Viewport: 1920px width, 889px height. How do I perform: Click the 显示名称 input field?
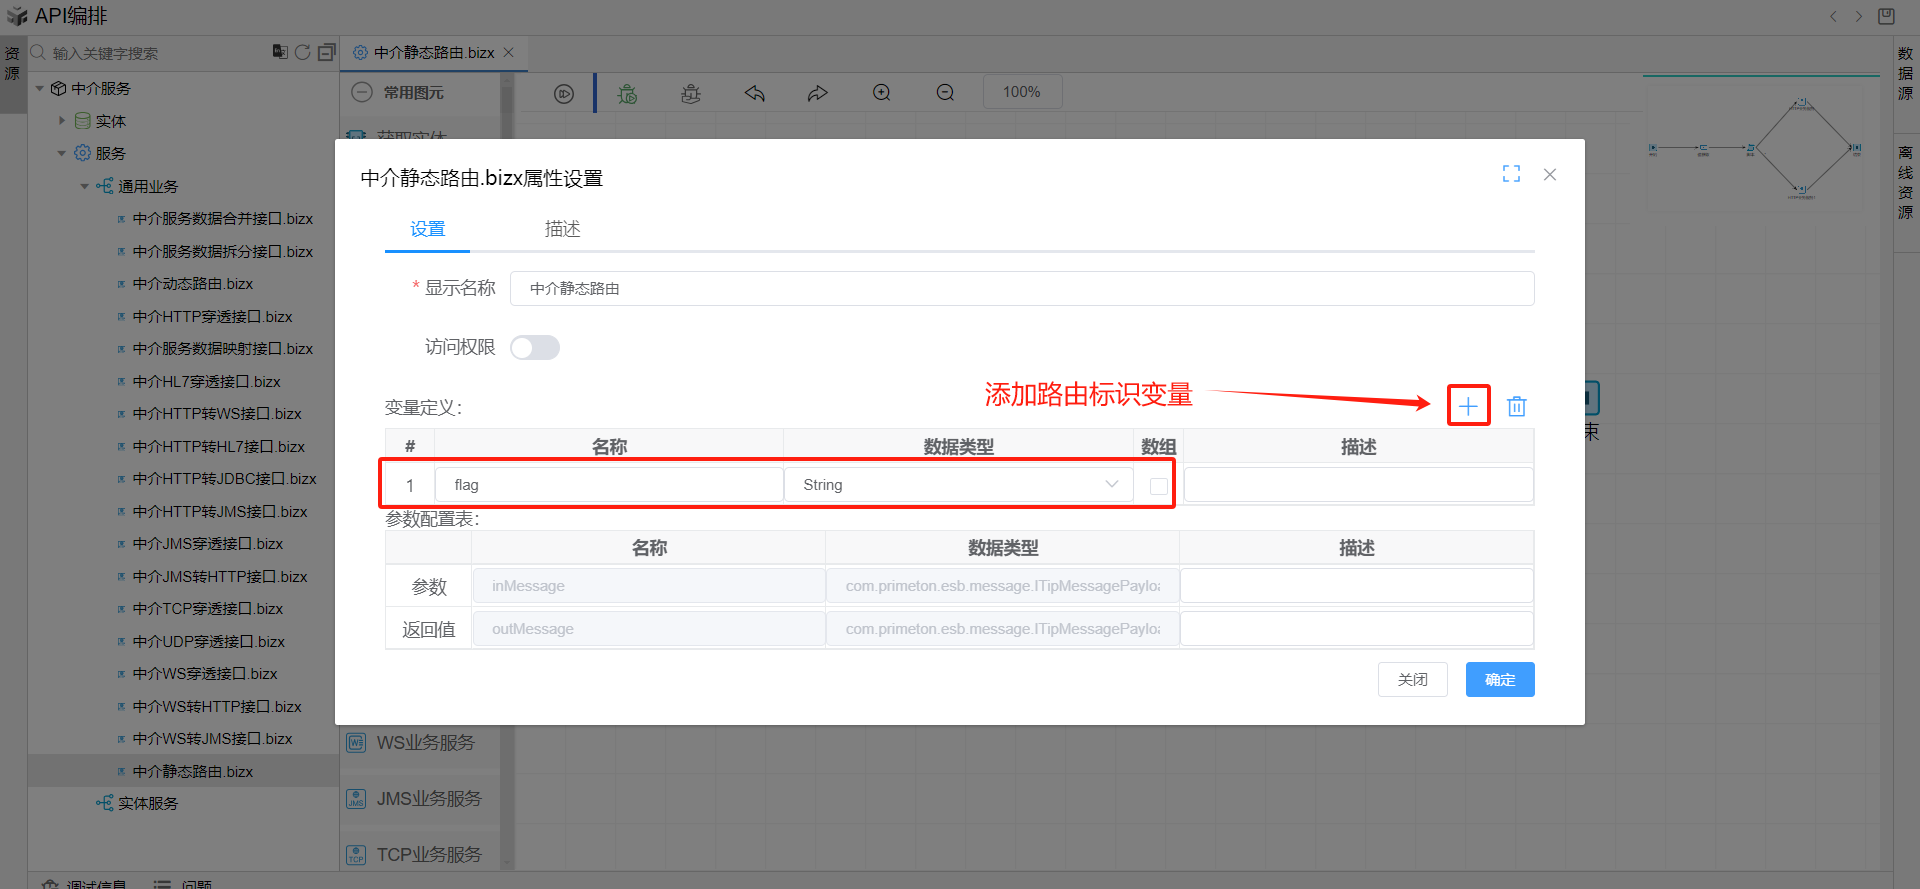(x=1021, y=289)
